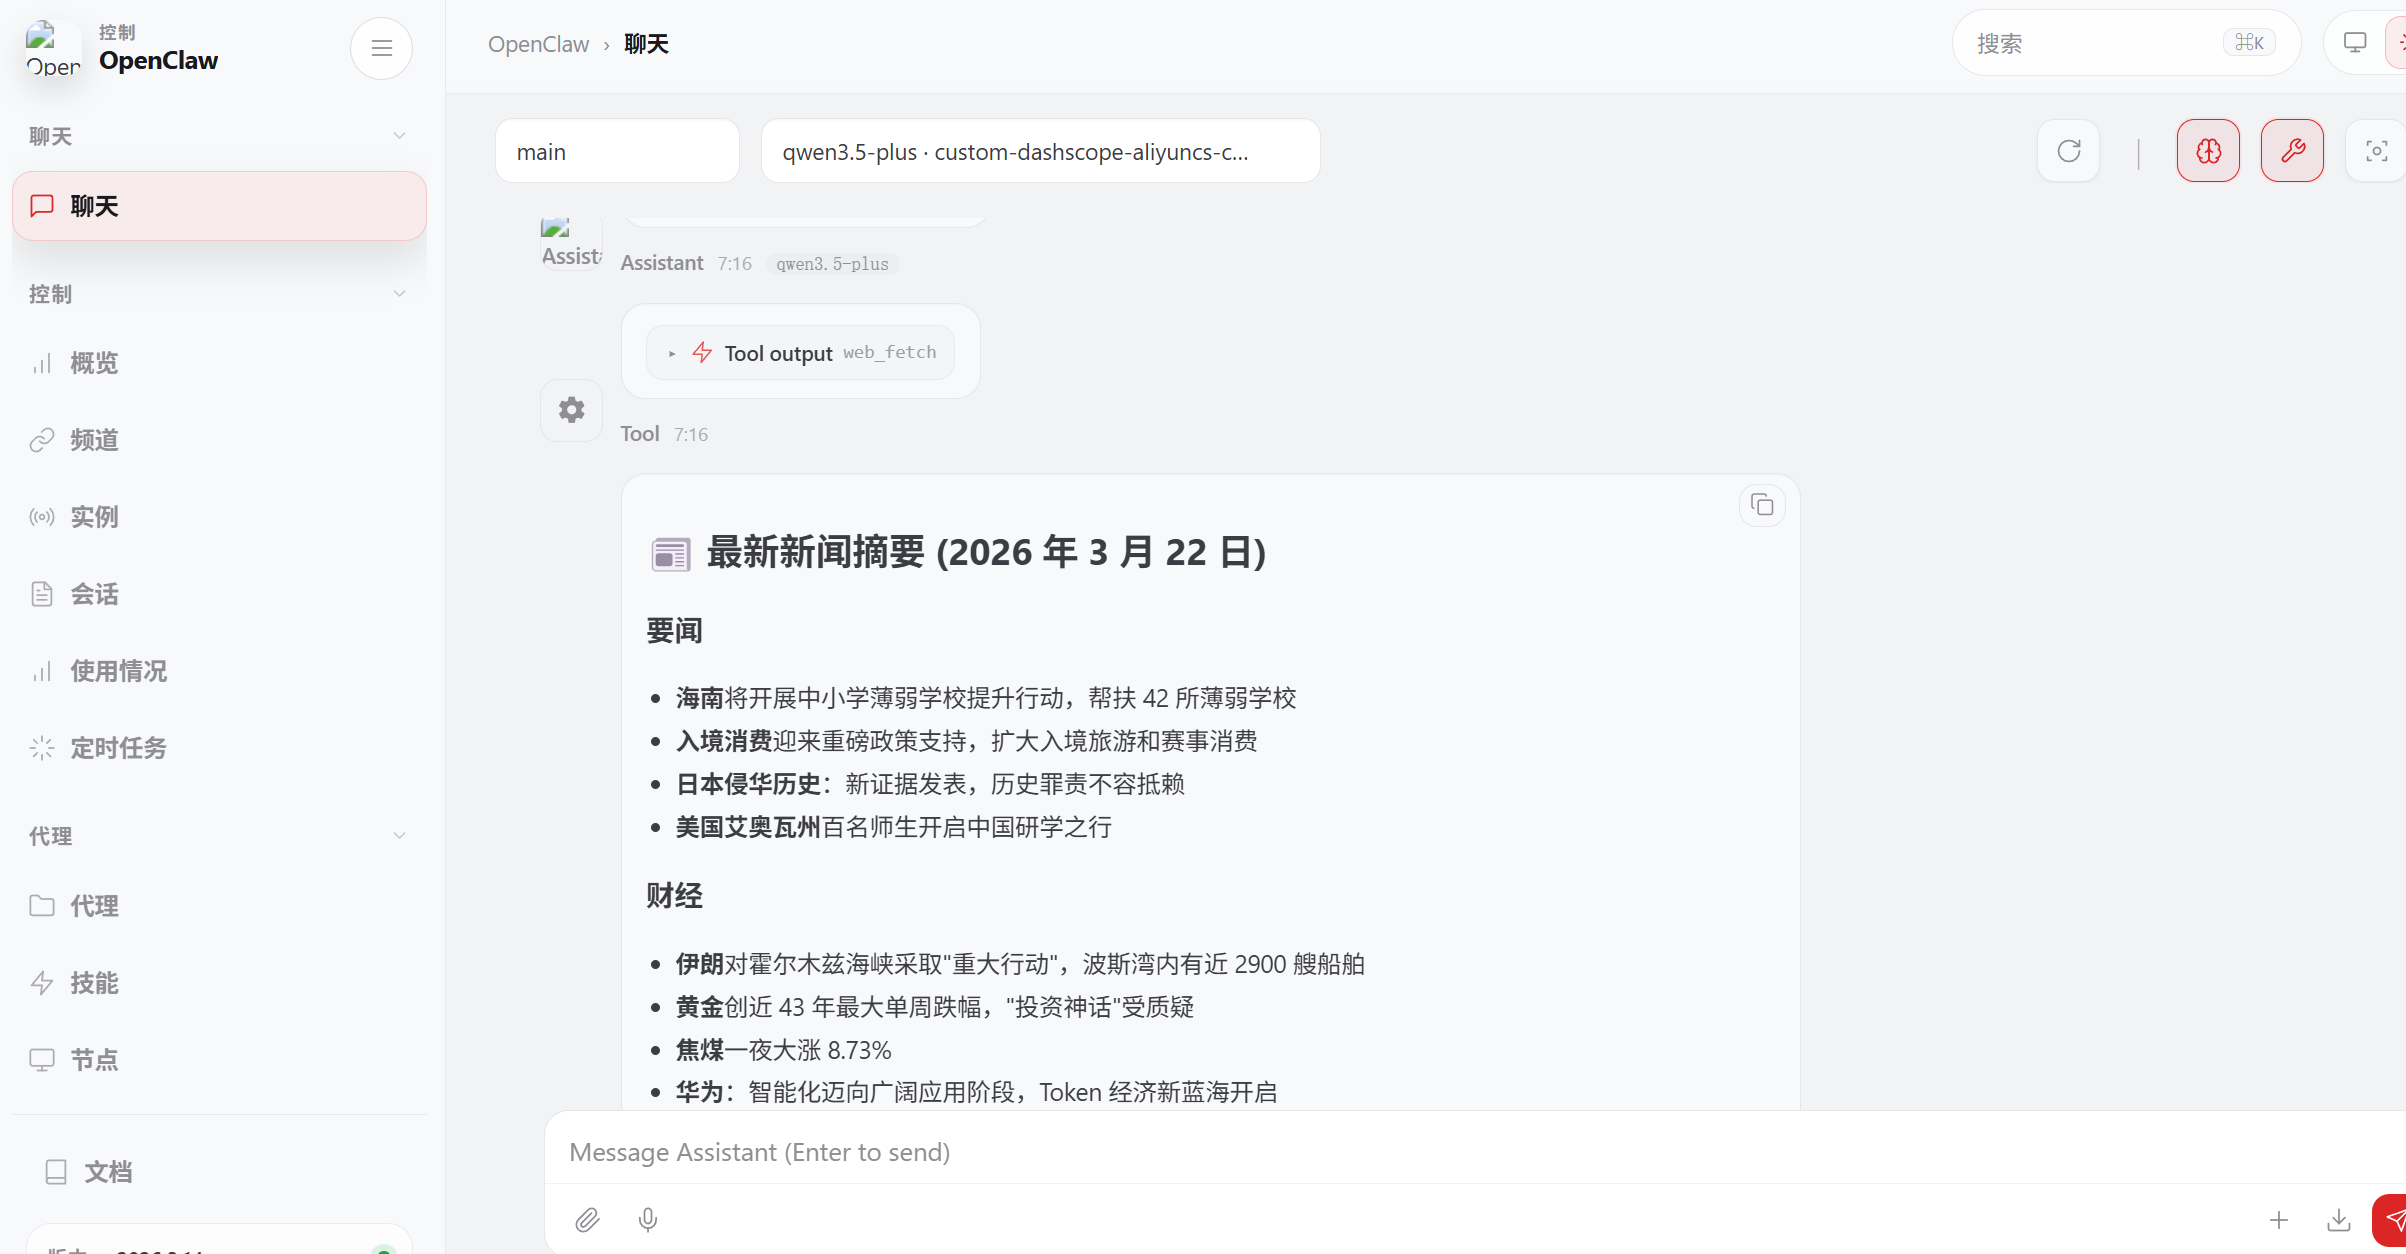Open 定时任务 scheduled tasks in sidebar
Viewport: 2406px width, 1254px height.
click(x=219, y=748)
